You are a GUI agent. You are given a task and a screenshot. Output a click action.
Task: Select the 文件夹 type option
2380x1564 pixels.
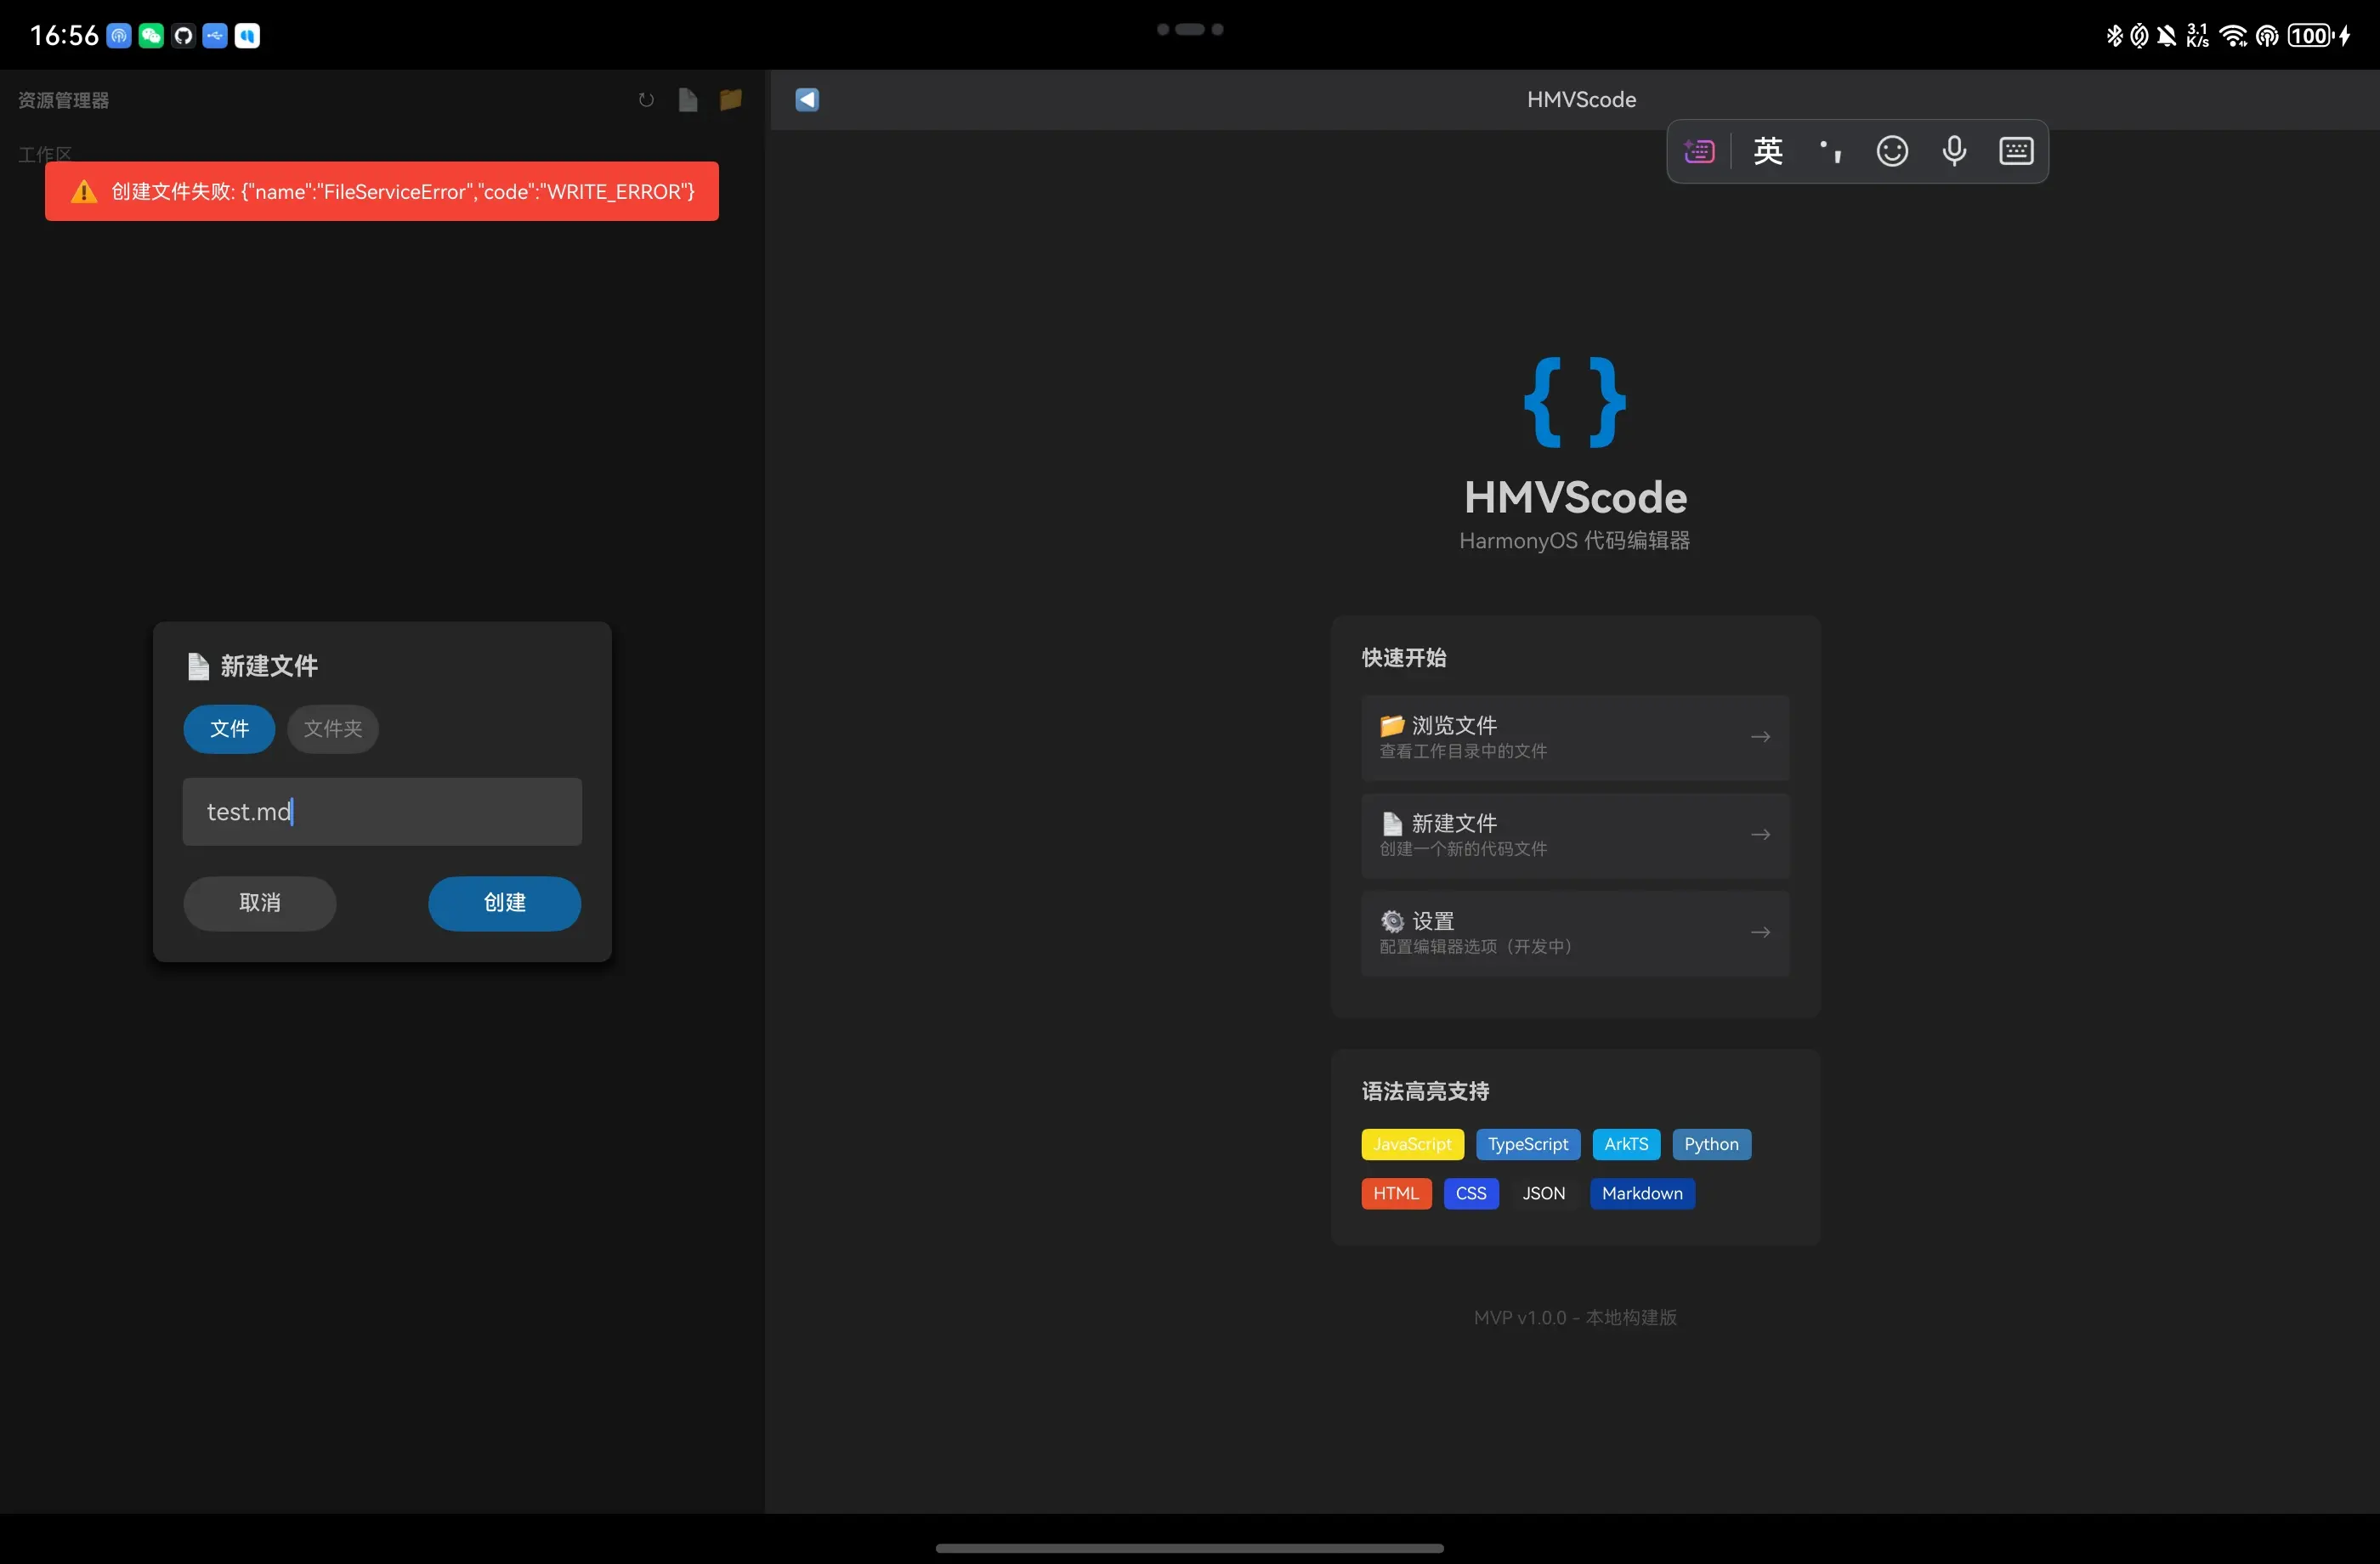click(x=333, y=729)
